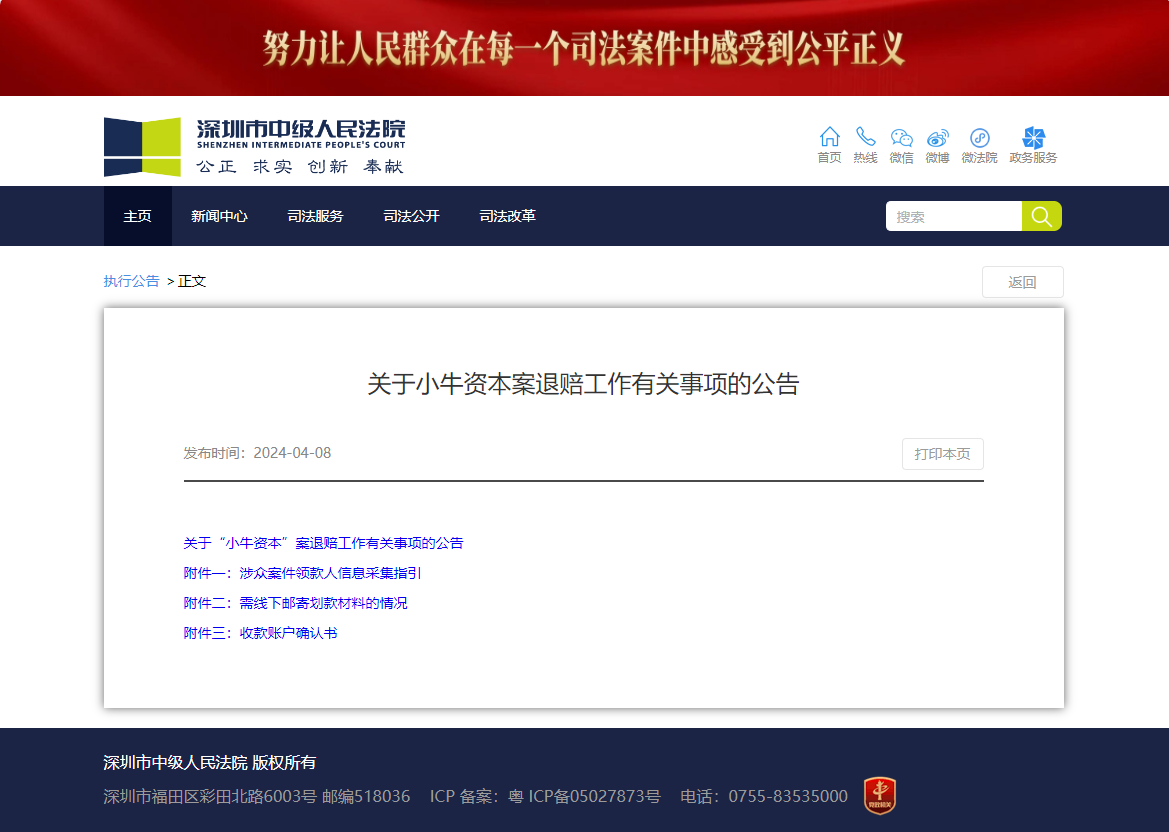Click in the 搜索 search input field
This screenshot has width=1169, height=832.
pos(953,216)
